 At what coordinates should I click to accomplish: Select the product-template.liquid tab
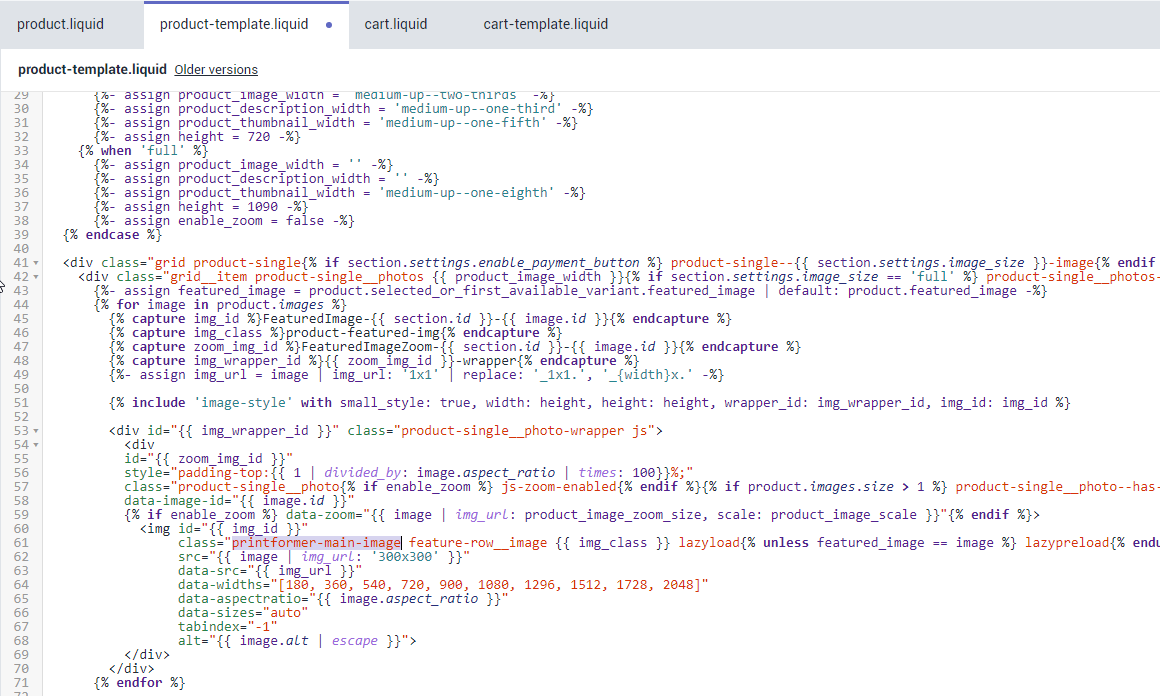coord(234,24)
